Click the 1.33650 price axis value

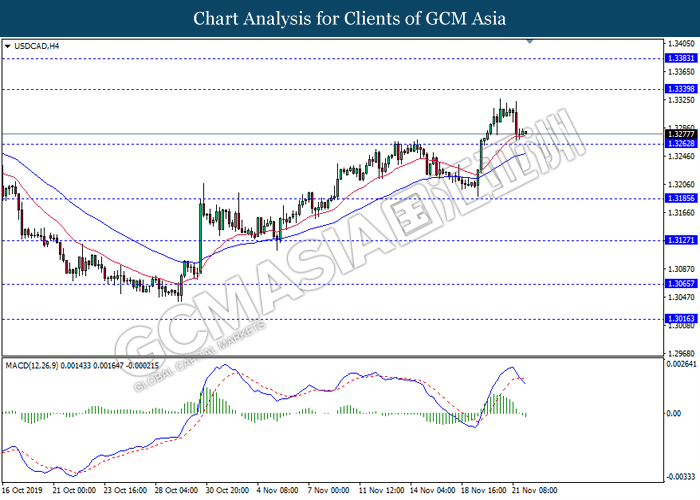(681, 71)
